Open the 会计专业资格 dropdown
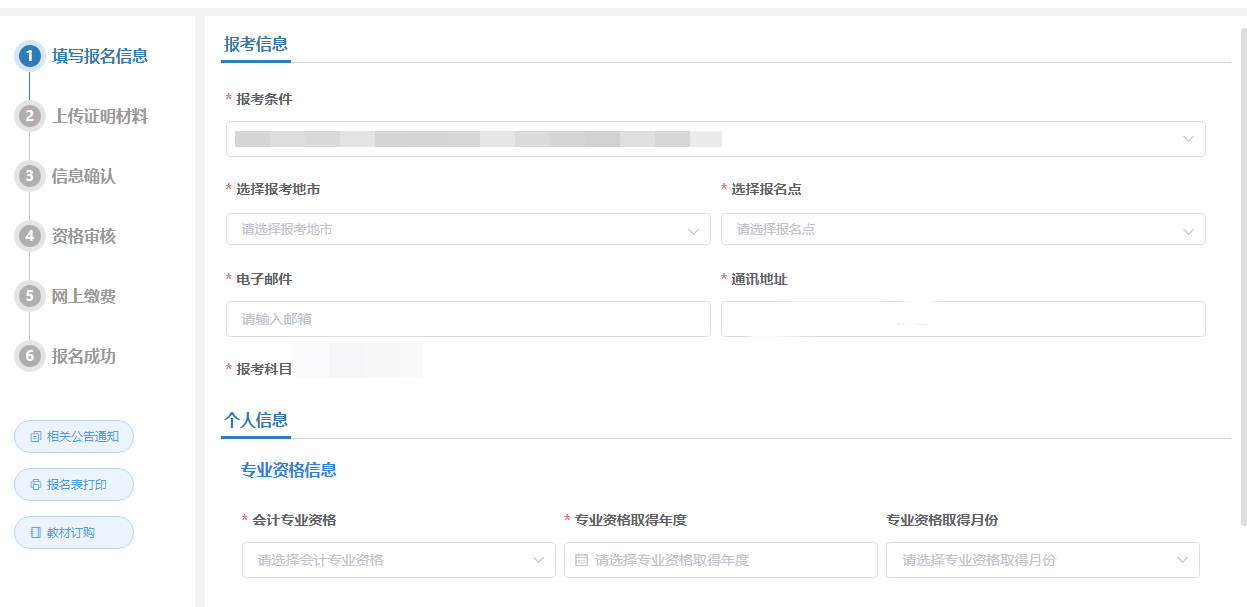Screen dimensions: 1247x607 coord(399,560)
